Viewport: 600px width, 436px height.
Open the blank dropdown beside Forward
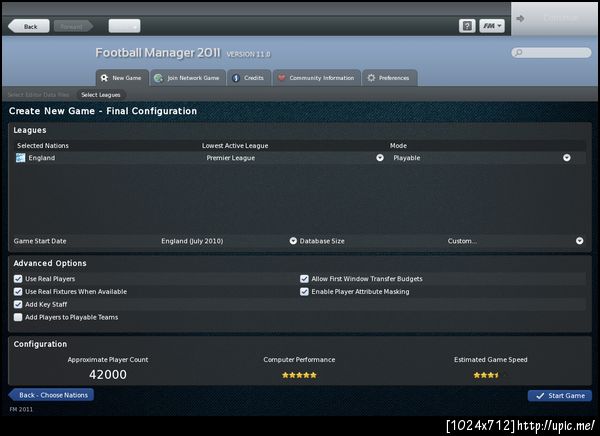(x=124, y=26)
